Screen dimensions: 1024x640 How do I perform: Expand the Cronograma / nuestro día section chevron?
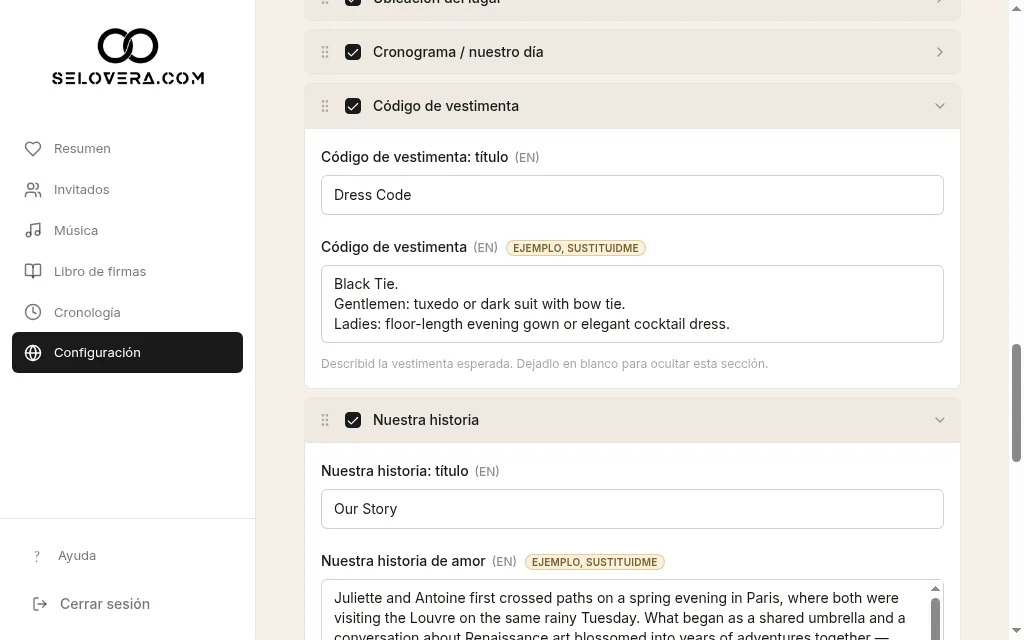(940, 52)
